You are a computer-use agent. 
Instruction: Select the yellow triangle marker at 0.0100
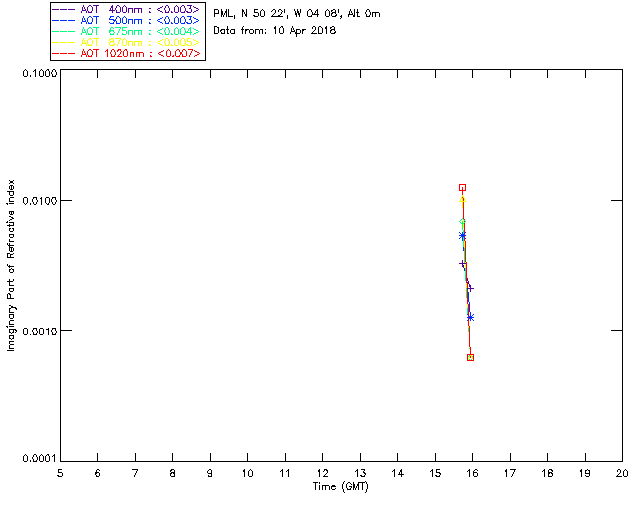[462, 200]
